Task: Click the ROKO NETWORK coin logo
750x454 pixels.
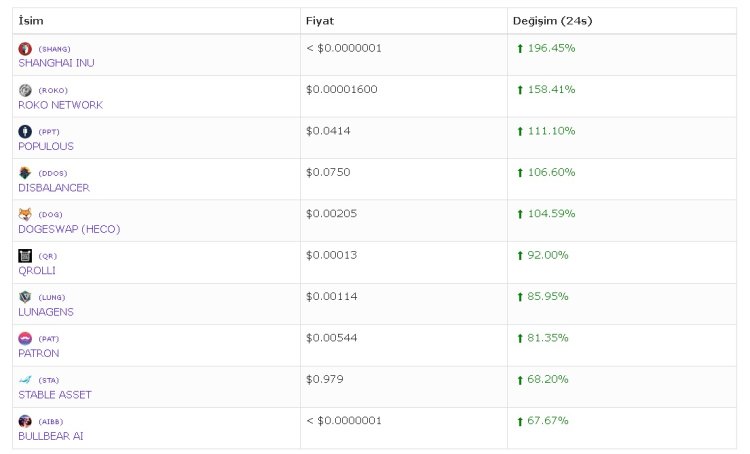Action: (25, 90)
